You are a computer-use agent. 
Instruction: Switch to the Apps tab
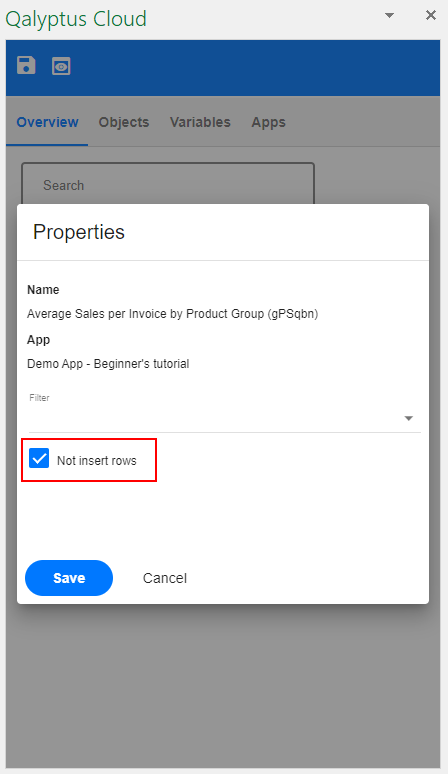click(268, 122)
